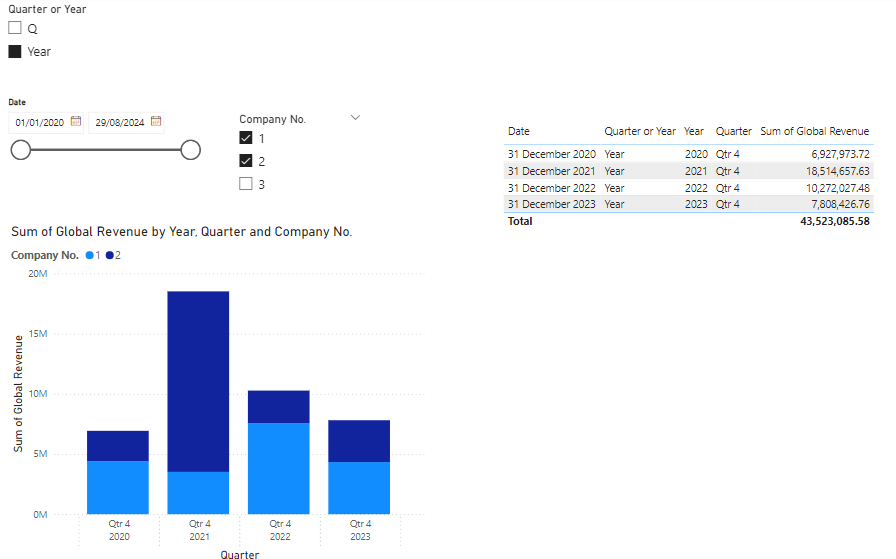
Task: Sort table by the Year column header
Action: [694, 131]
